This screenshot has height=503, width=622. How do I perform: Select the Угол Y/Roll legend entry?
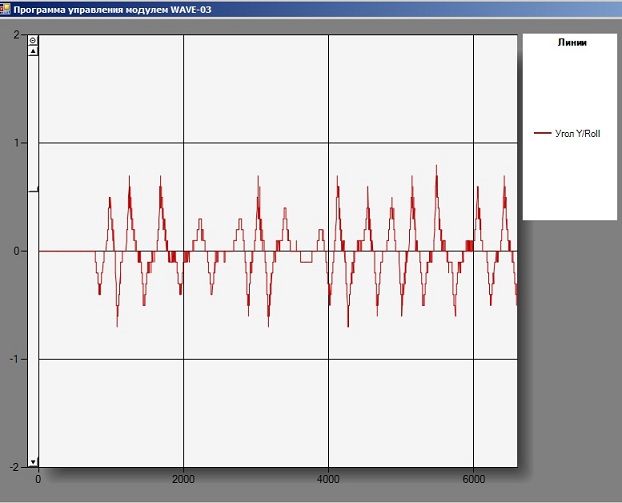tap(577, 133)
